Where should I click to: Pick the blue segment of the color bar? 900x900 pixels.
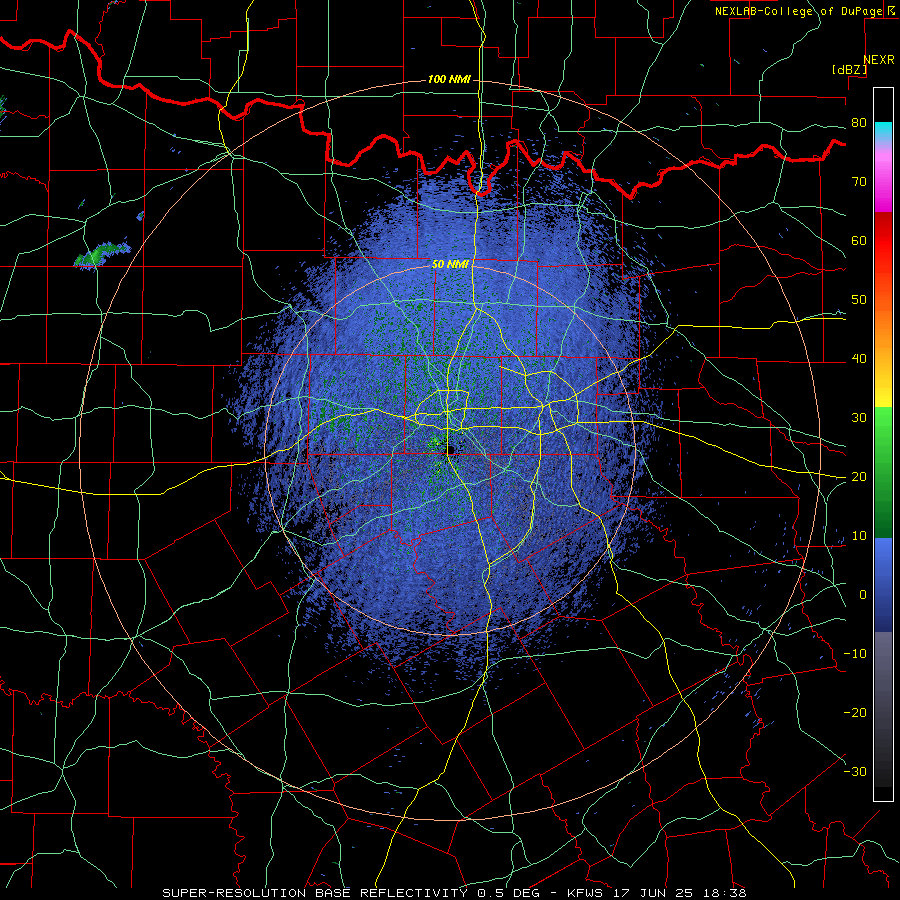pyautogui.click(x=883, y=584)
